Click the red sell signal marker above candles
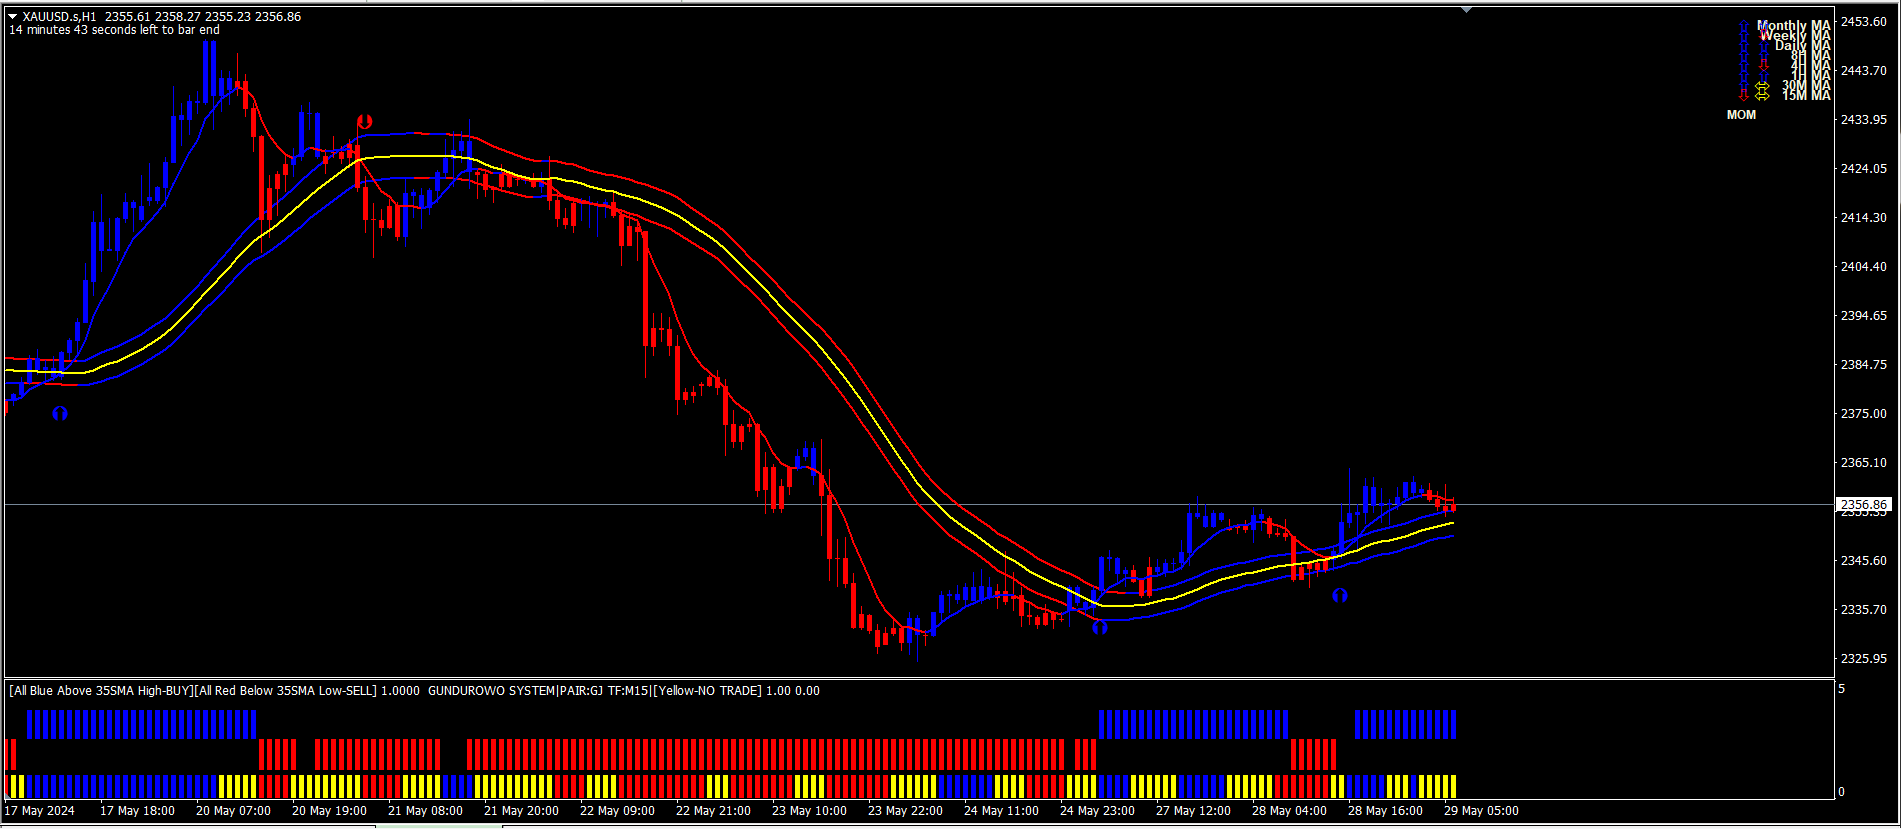The height and width of the screenshot is (829, 1901). pyautogui.click(x=365, y=122)
